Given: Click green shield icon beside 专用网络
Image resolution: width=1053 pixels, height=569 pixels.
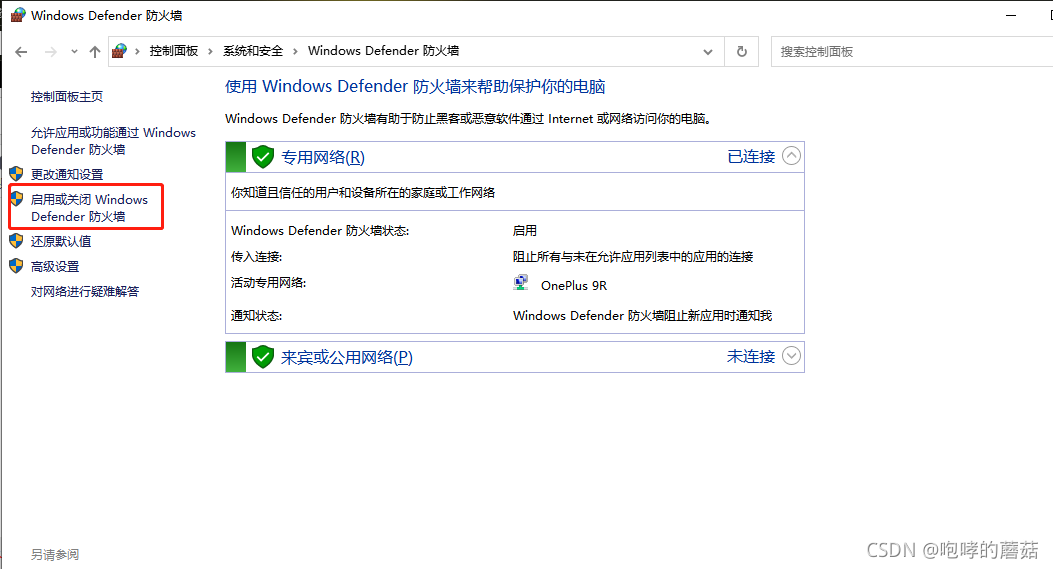Looking at the screenshot, I should point(263,157).
